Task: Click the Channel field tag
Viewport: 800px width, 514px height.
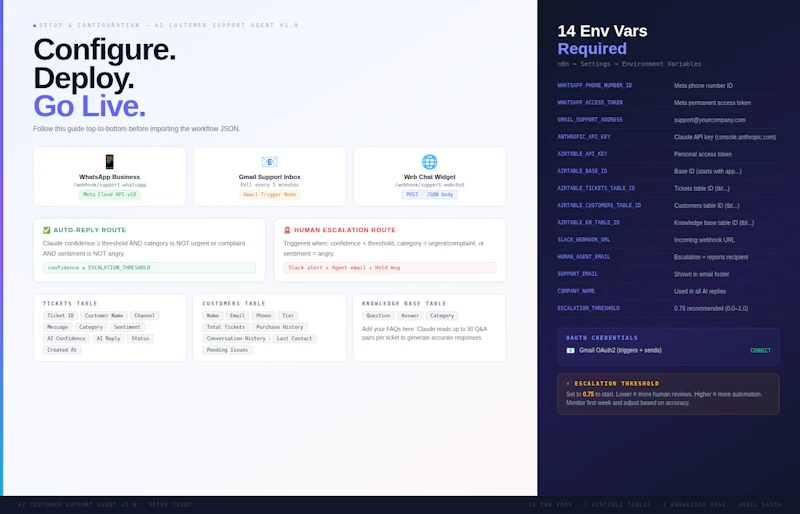Action: (145, 315)
